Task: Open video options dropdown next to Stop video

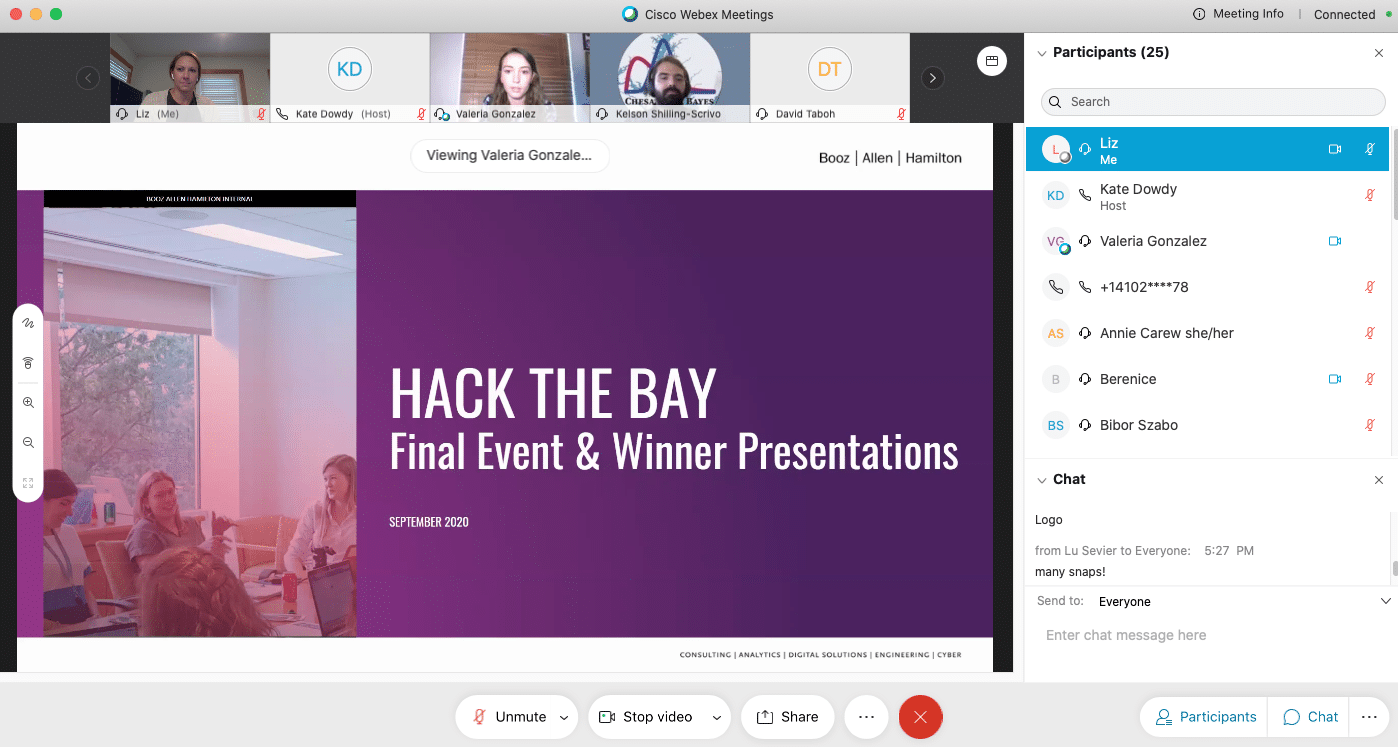Action: tap(716, 718)
